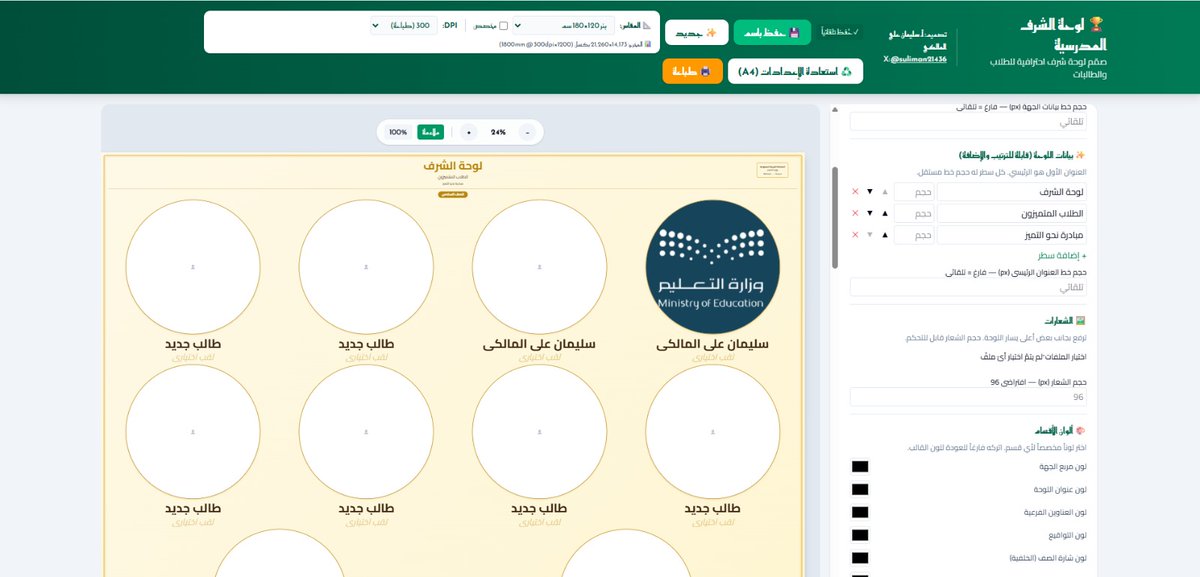Screen dimensions: 1200x577
Task: Click the main title font size field
Action: 969,287
